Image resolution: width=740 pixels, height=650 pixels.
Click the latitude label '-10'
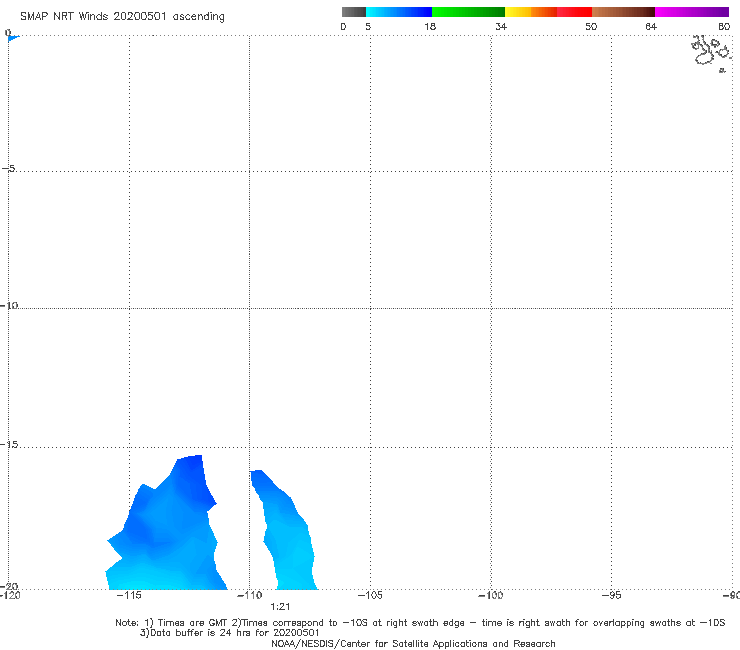(x=9, y=305)
